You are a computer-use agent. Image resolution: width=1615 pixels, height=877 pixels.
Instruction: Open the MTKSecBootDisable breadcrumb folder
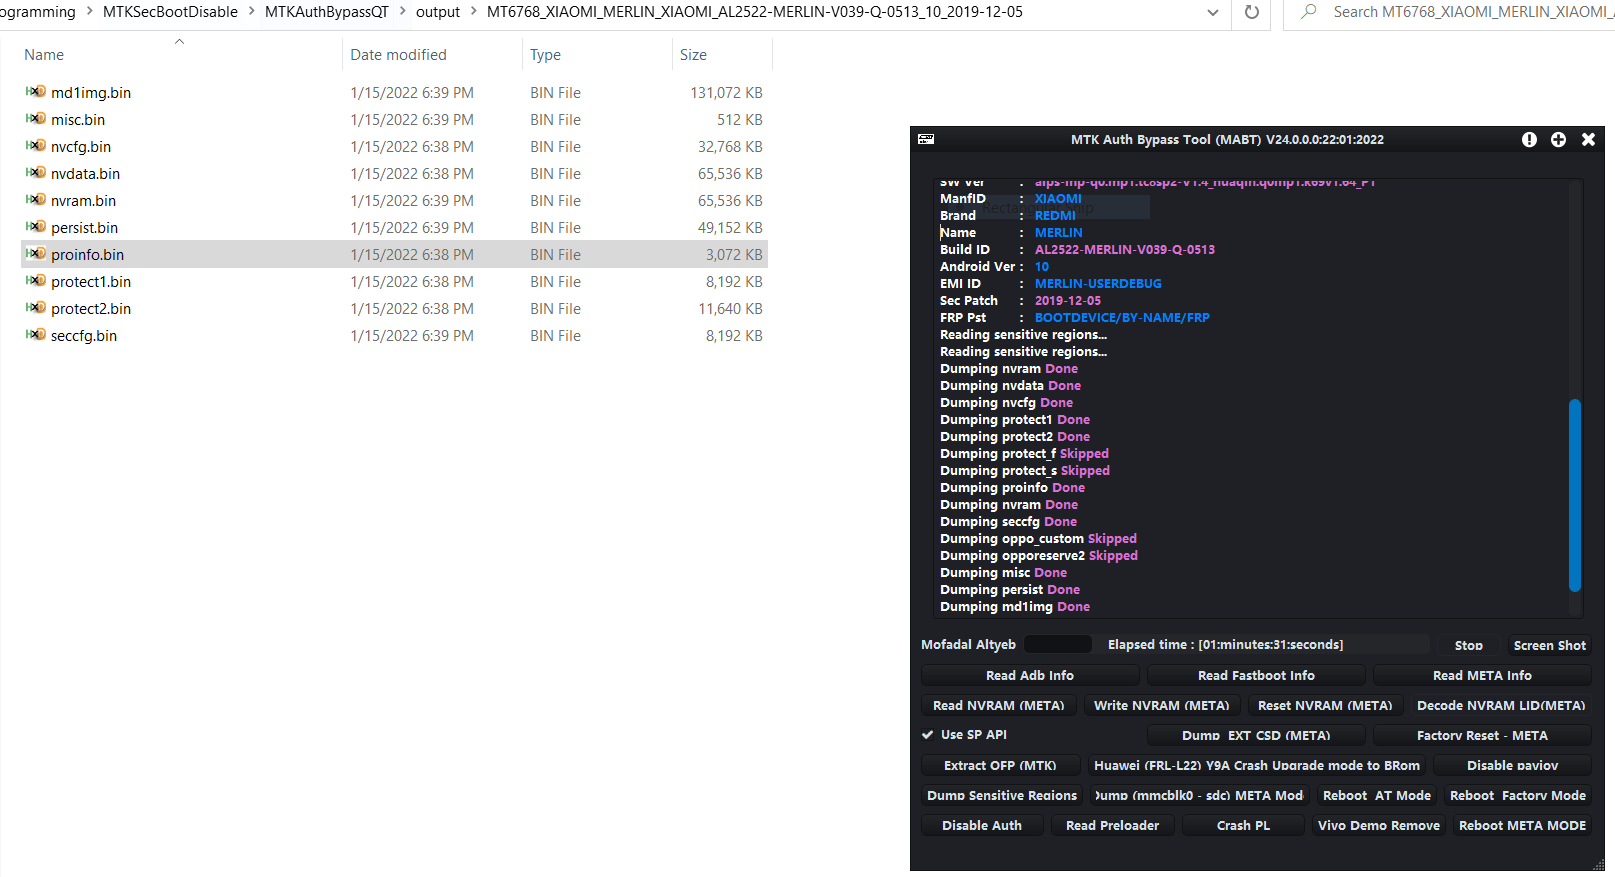tap(170, 12)
